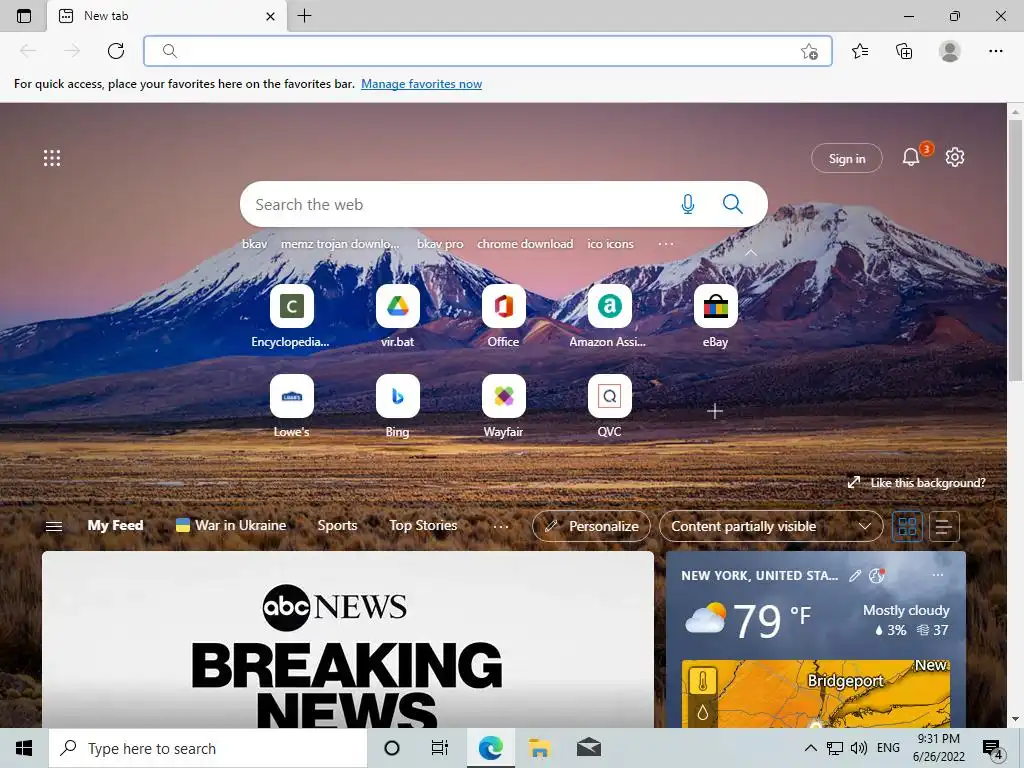This screenshot has width=1024, height=768.
Task: Click the ico icons search suggestion
Action: pos(610,244)
